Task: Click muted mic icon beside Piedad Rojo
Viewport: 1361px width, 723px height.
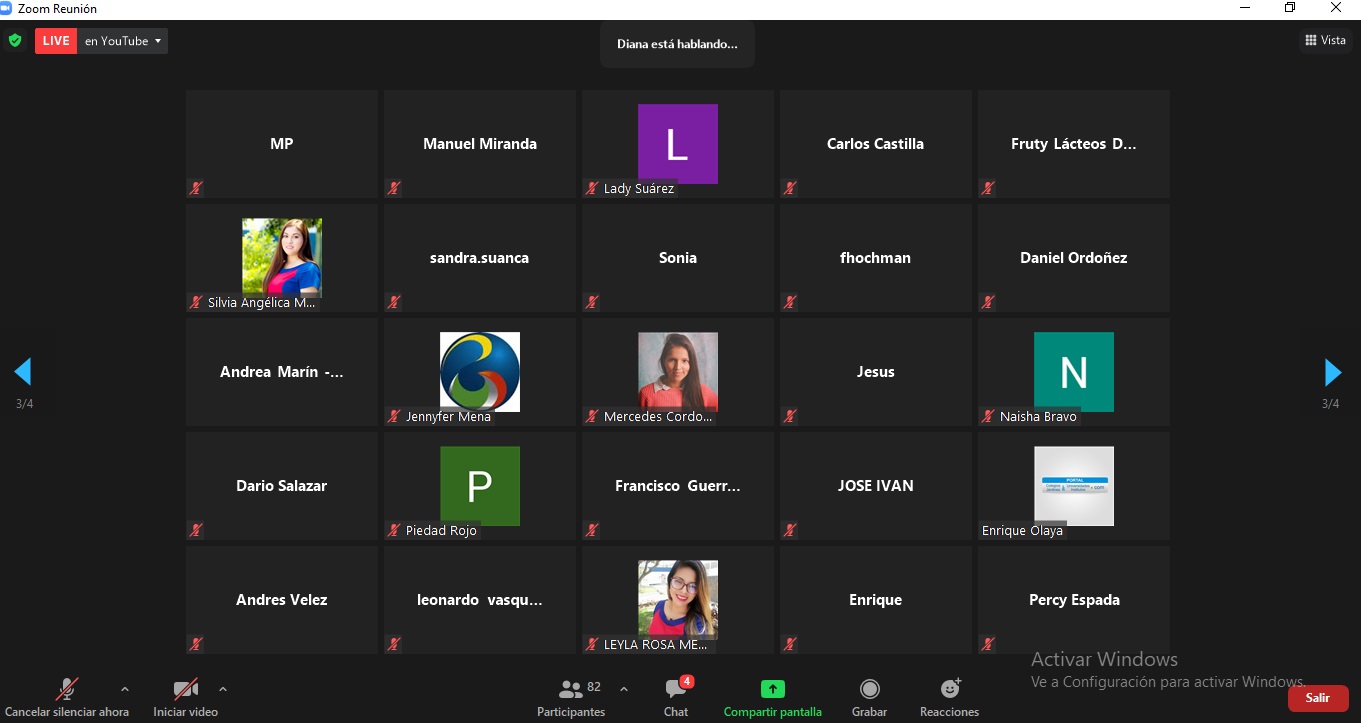Action: pos(395,530)
